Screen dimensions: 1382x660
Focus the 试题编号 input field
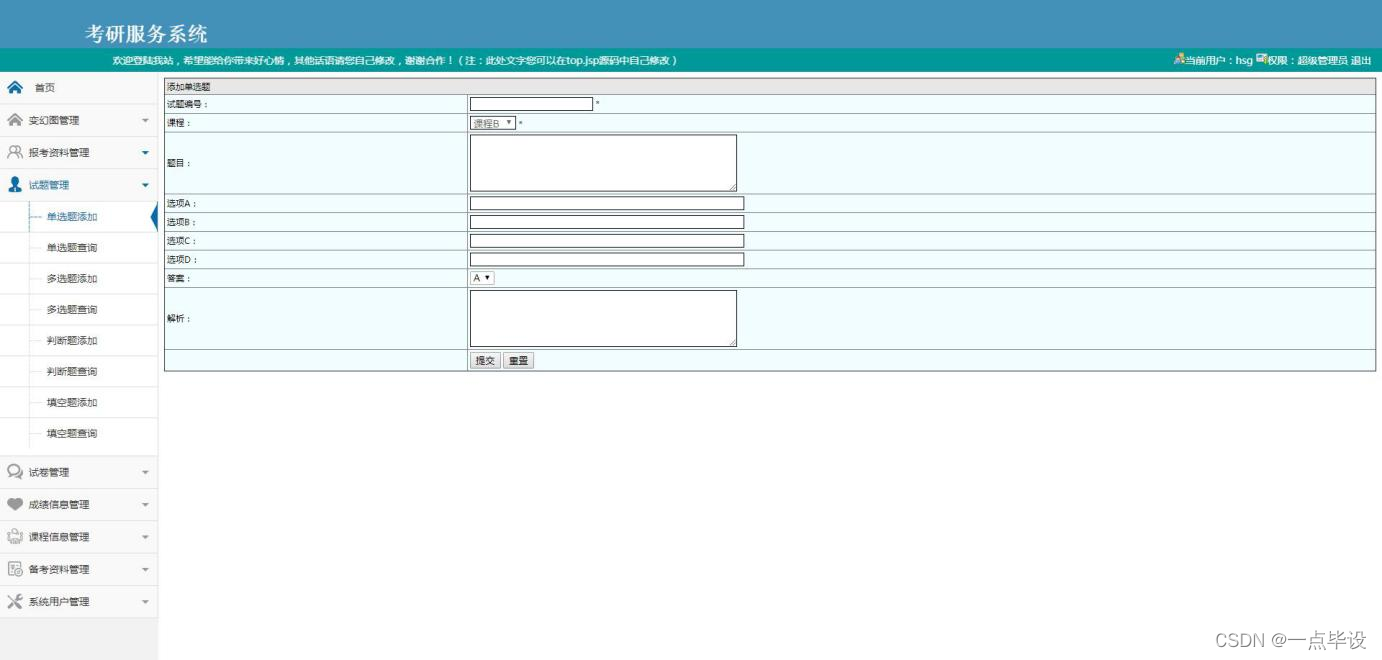pyautogui.click(x=531, y=103)
